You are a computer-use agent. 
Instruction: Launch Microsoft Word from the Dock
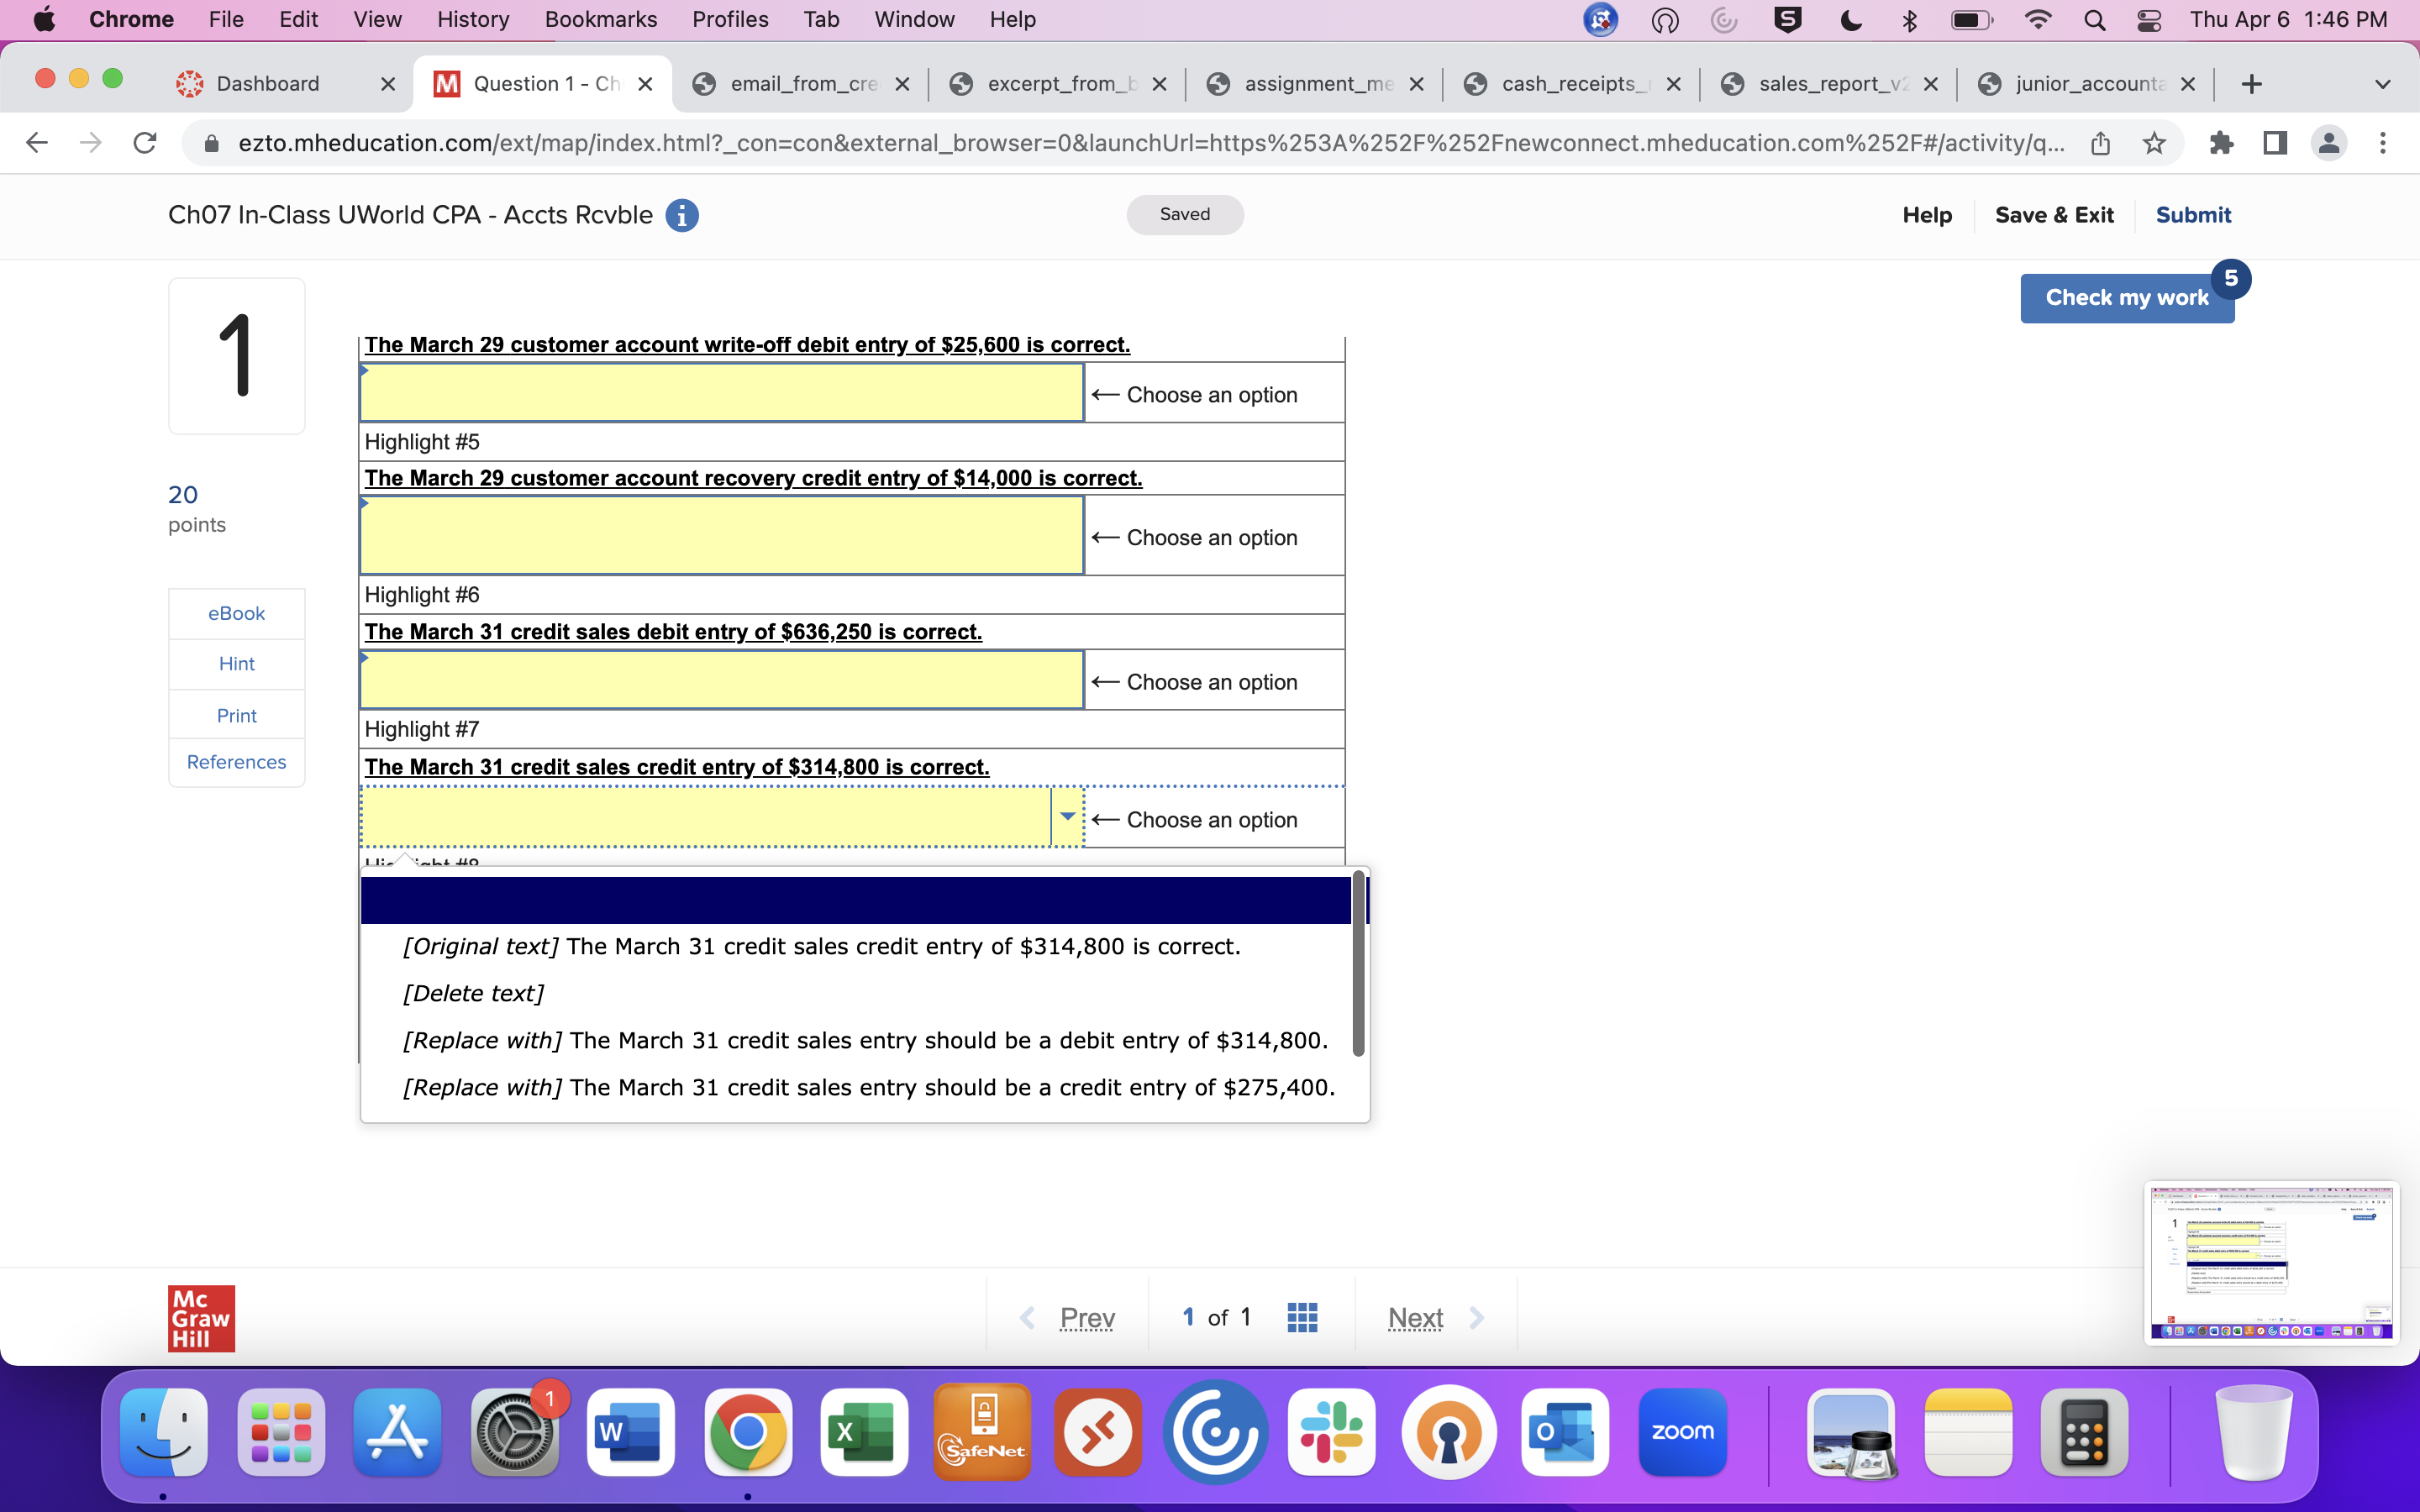click(630, 1432)
